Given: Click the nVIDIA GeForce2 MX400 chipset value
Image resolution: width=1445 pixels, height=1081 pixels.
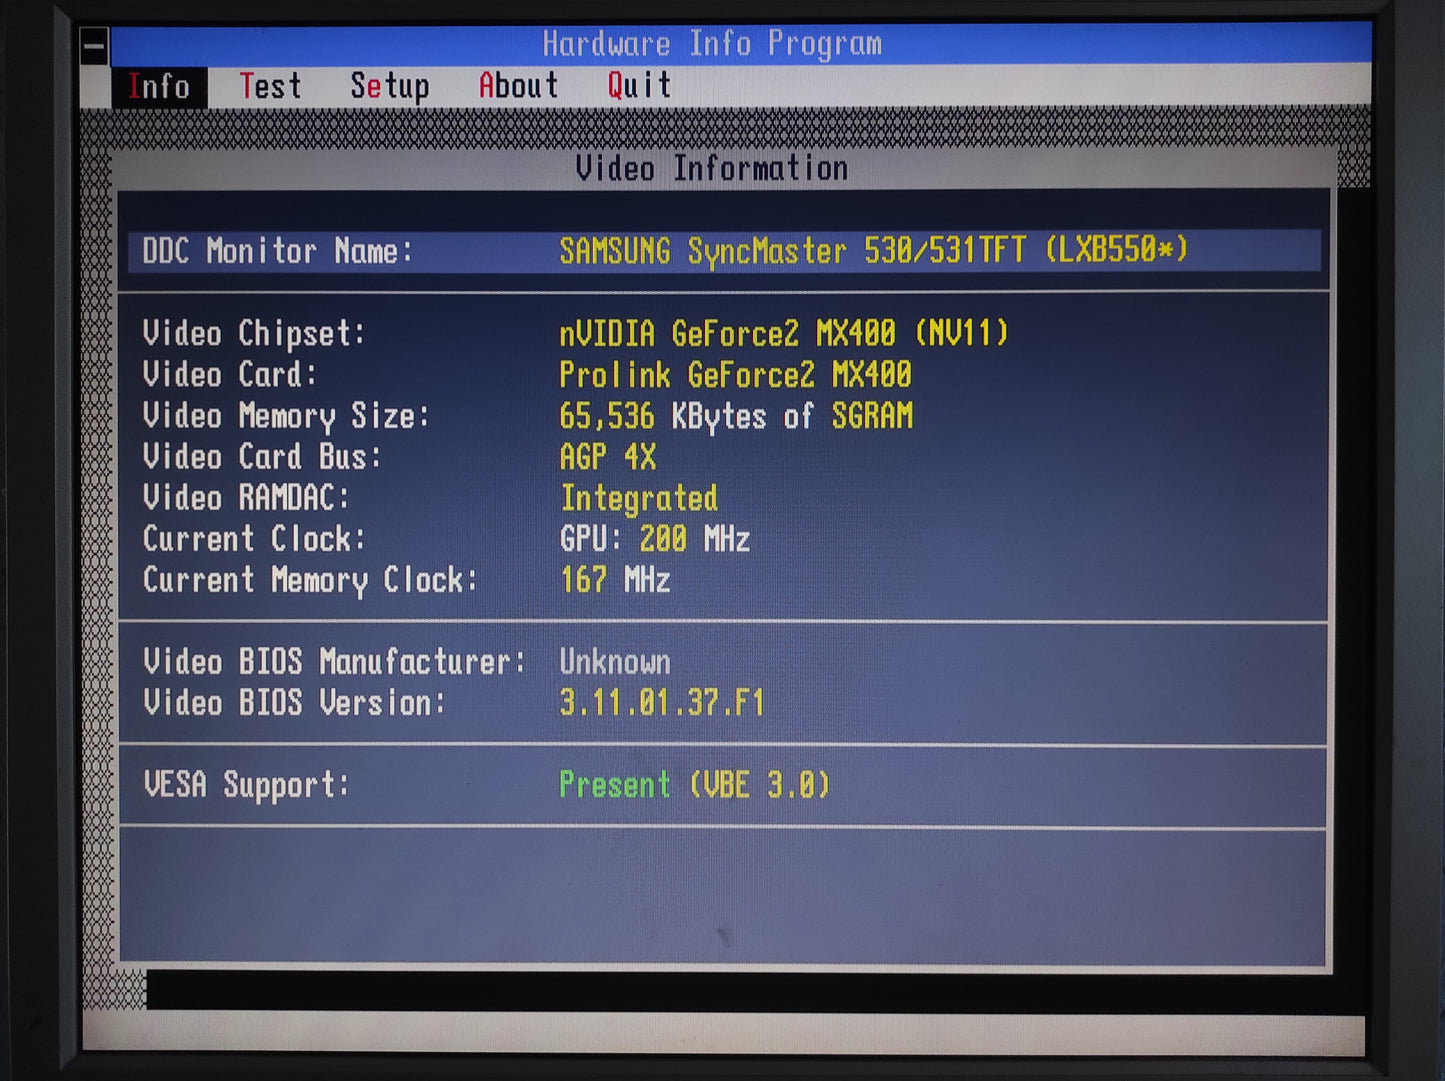Looking at the screenshot, I should (x=783, y=334).
